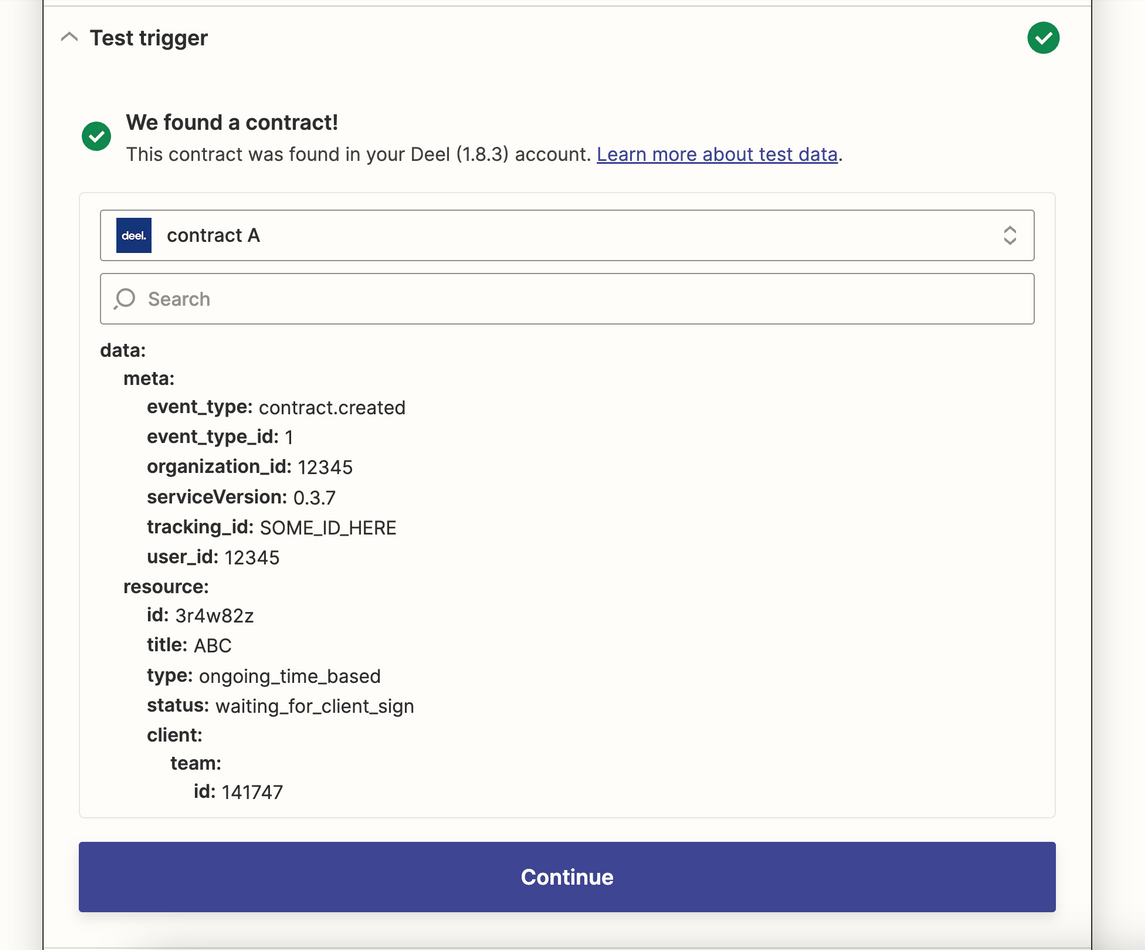The width and height of the screenshot is (1145, 950).
Task: Click the magnifying glass search icon
Action: [x=124, y=298]
